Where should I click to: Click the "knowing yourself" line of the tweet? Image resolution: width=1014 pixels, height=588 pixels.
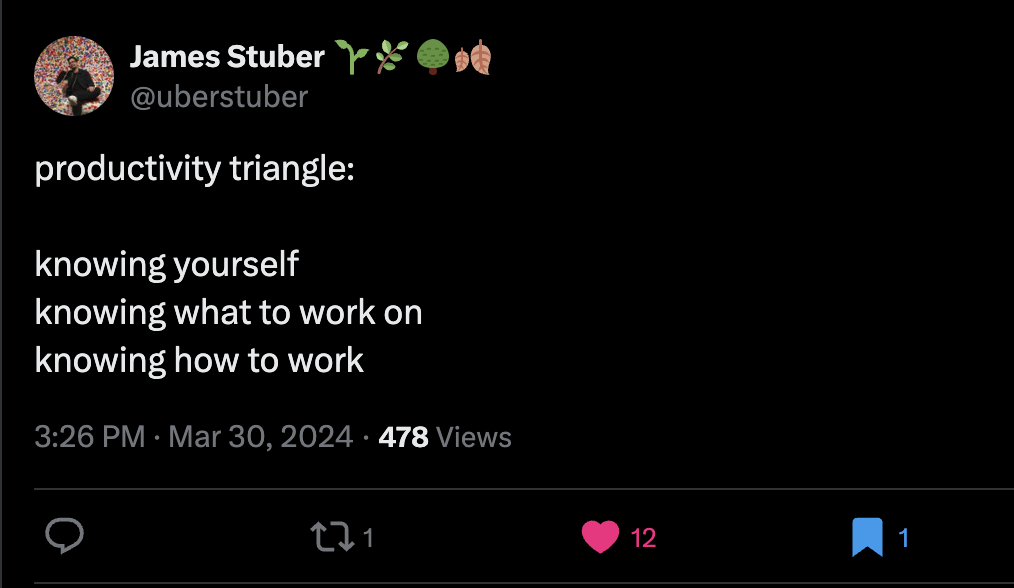tap(166, 264)
